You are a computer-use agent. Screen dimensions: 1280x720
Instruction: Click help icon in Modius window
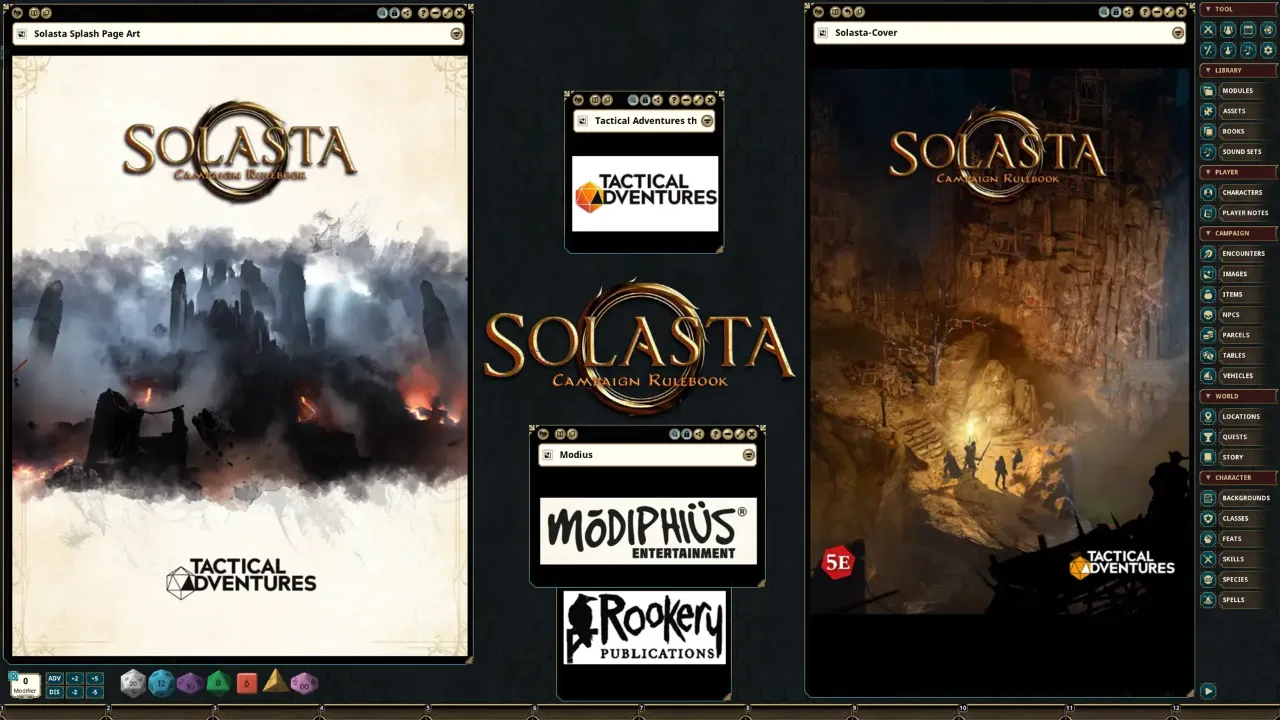coord(716,434)
